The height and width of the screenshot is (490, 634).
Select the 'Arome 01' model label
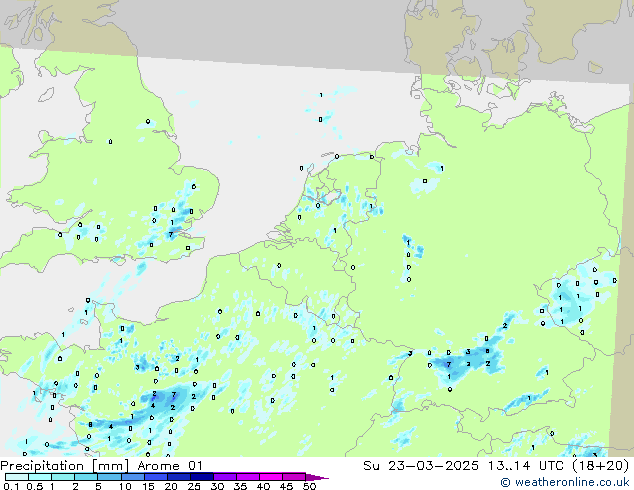coord(170,466)
